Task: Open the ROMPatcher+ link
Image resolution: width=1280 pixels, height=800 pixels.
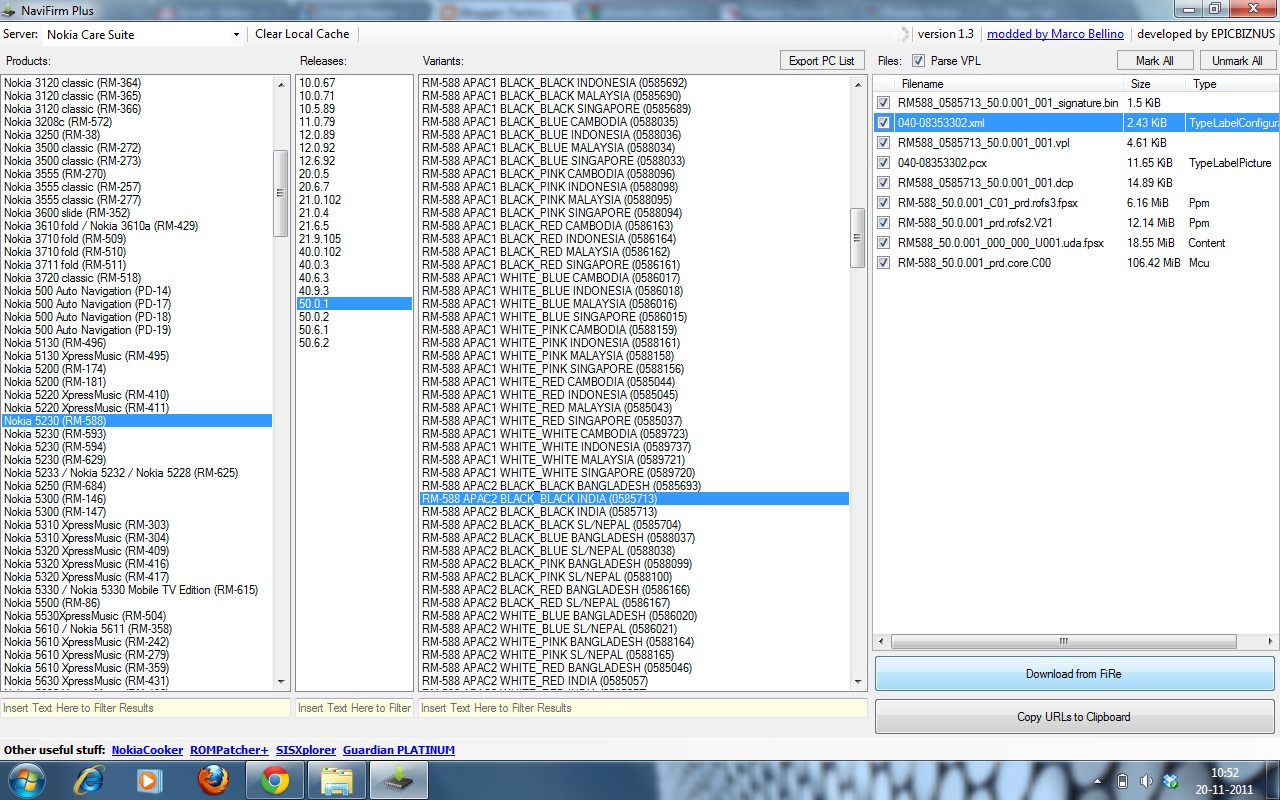Action: [229, 750]
